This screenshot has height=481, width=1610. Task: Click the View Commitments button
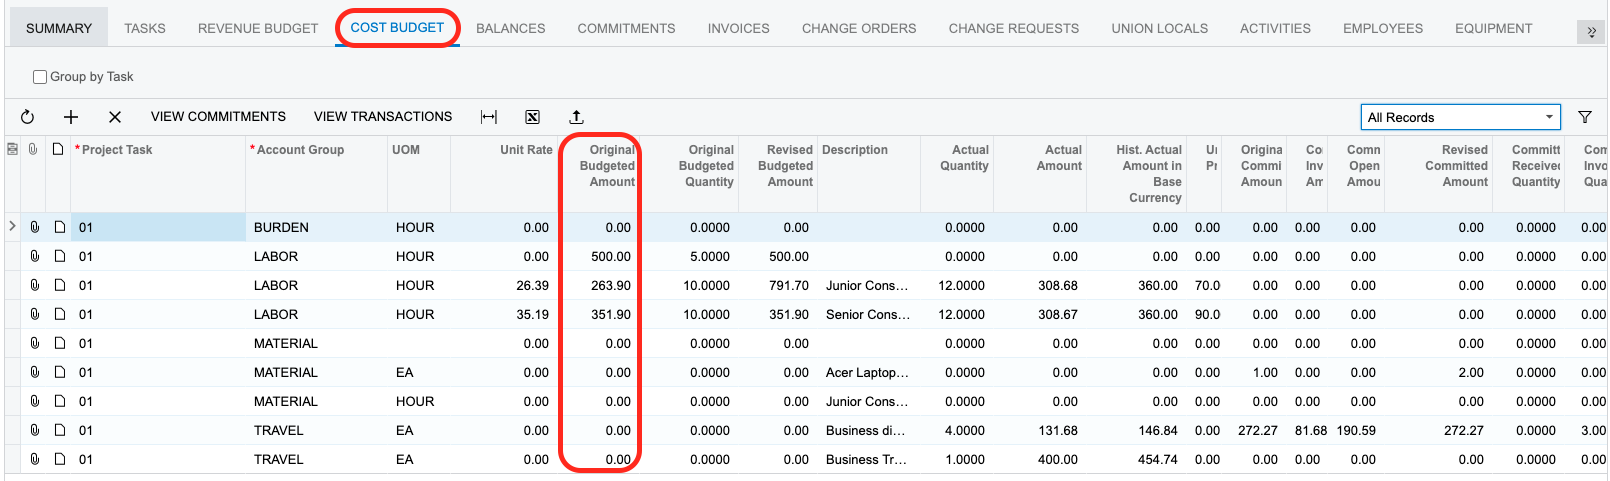pos(218,117)
